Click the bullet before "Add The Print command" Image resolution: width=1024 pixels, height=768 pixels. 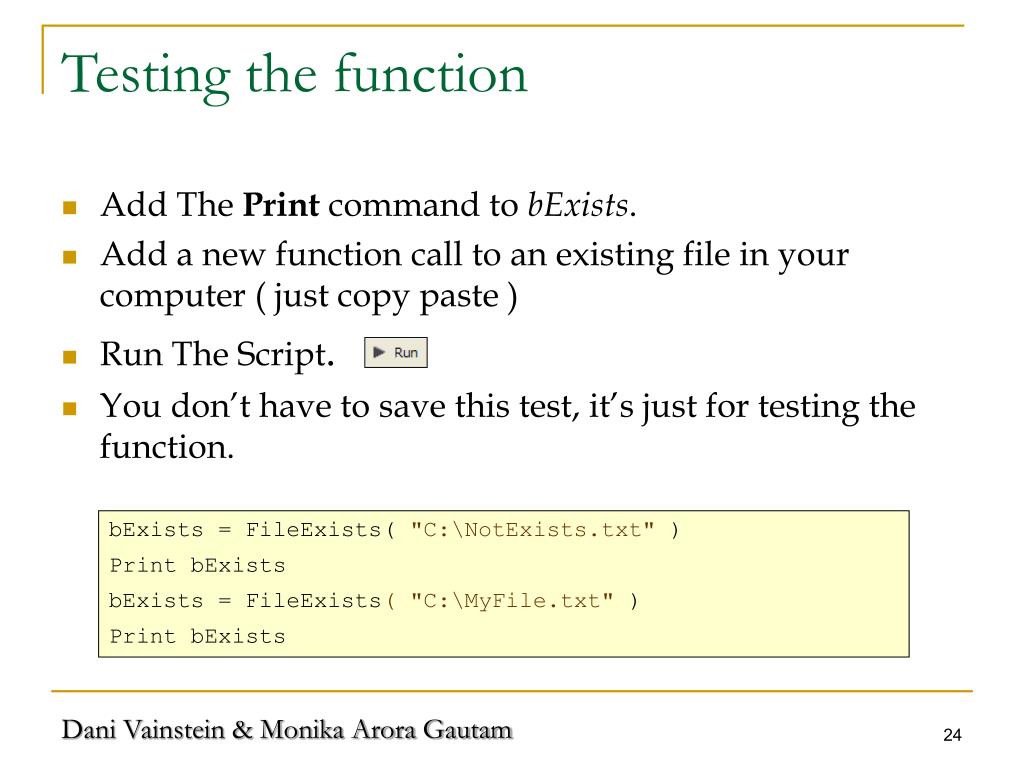point(69,210)
